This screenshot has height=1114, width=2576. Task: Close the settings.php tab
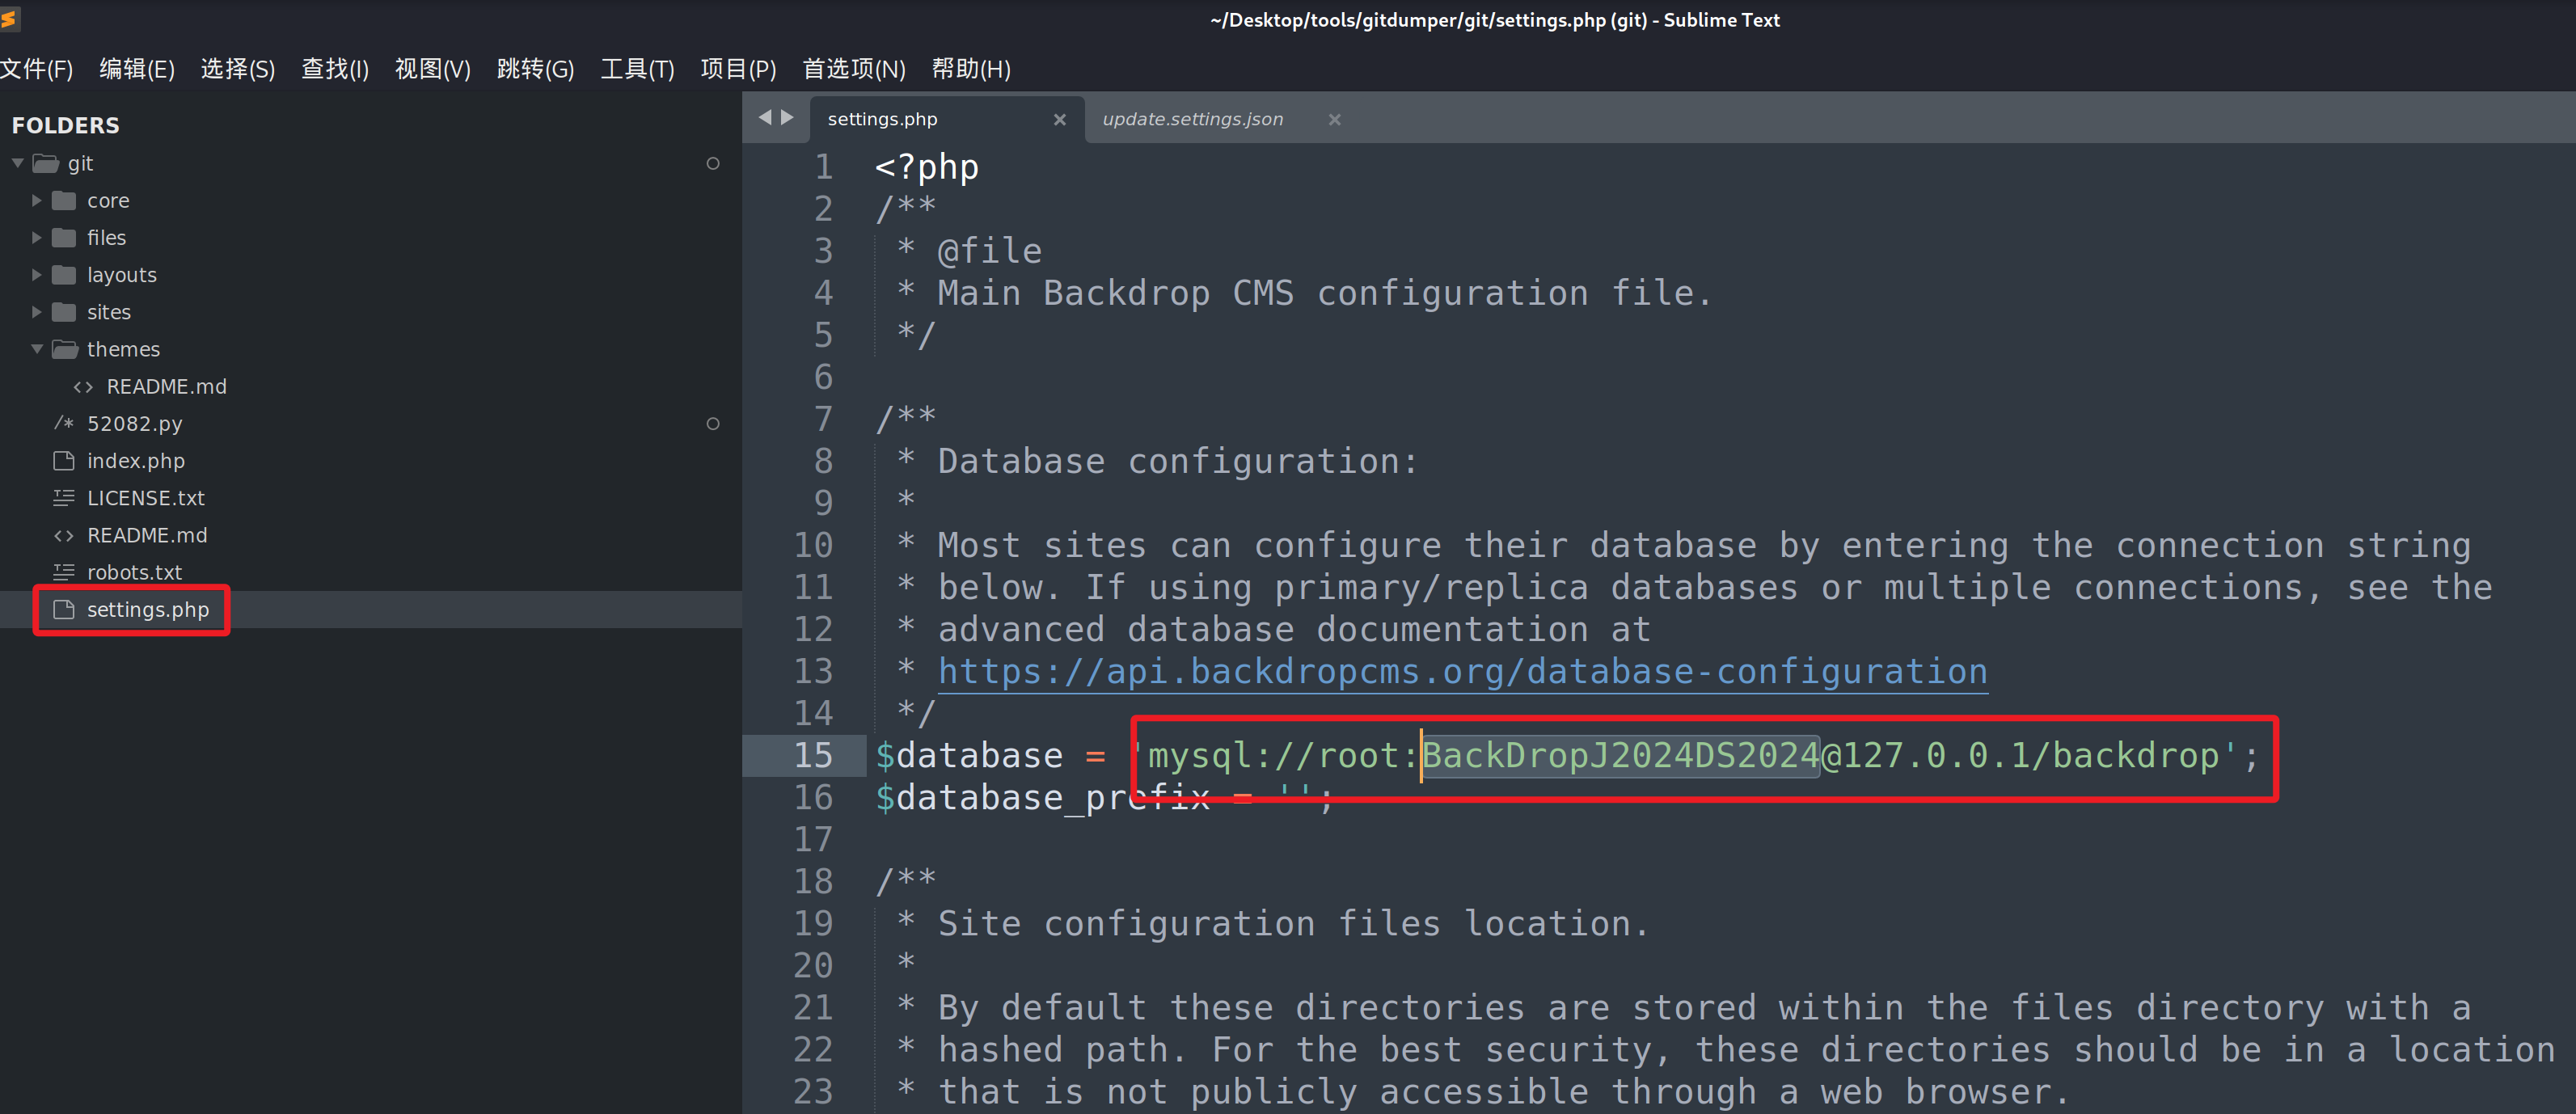click(x=1059, y=120)
